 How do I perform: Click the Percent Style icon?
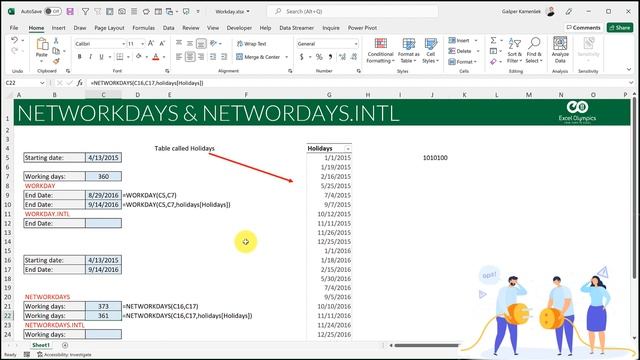pos(319,57)
